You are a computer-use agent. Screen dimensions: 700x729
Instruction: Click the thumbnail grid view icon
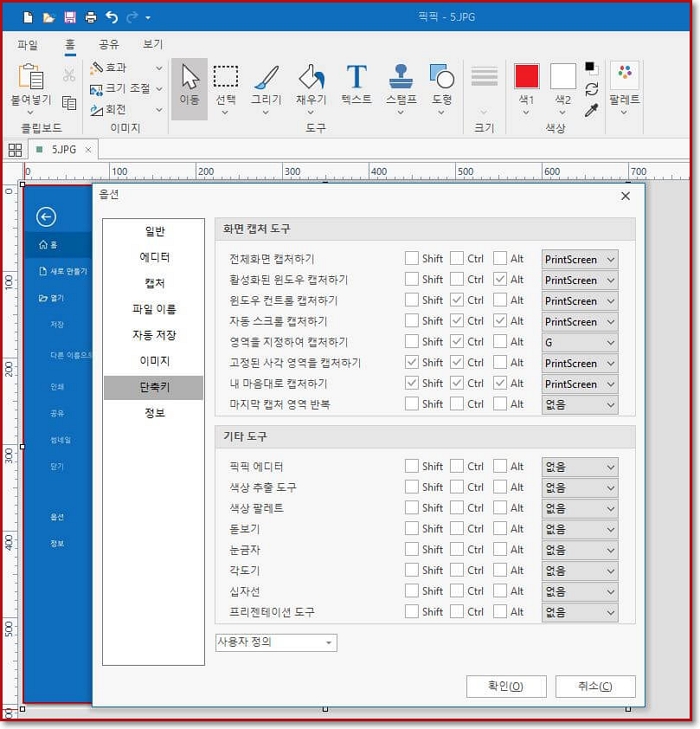pos(15,150)
